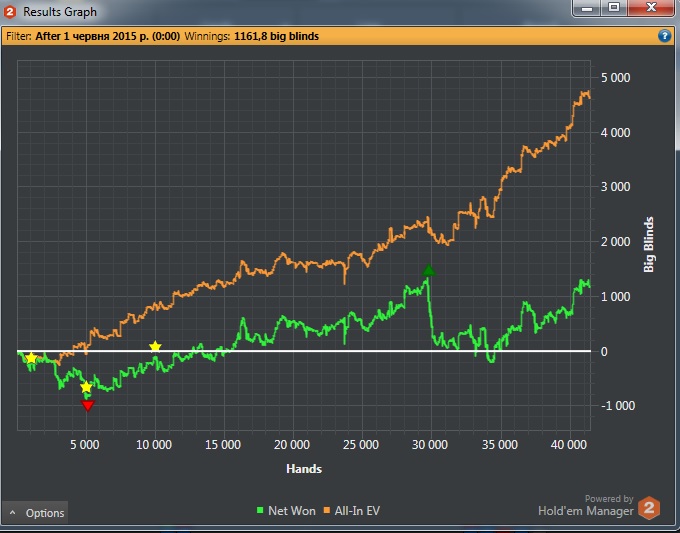The image size is (680, 533).
Task: Click the app icon in the title bar
Action: (10, 12)
